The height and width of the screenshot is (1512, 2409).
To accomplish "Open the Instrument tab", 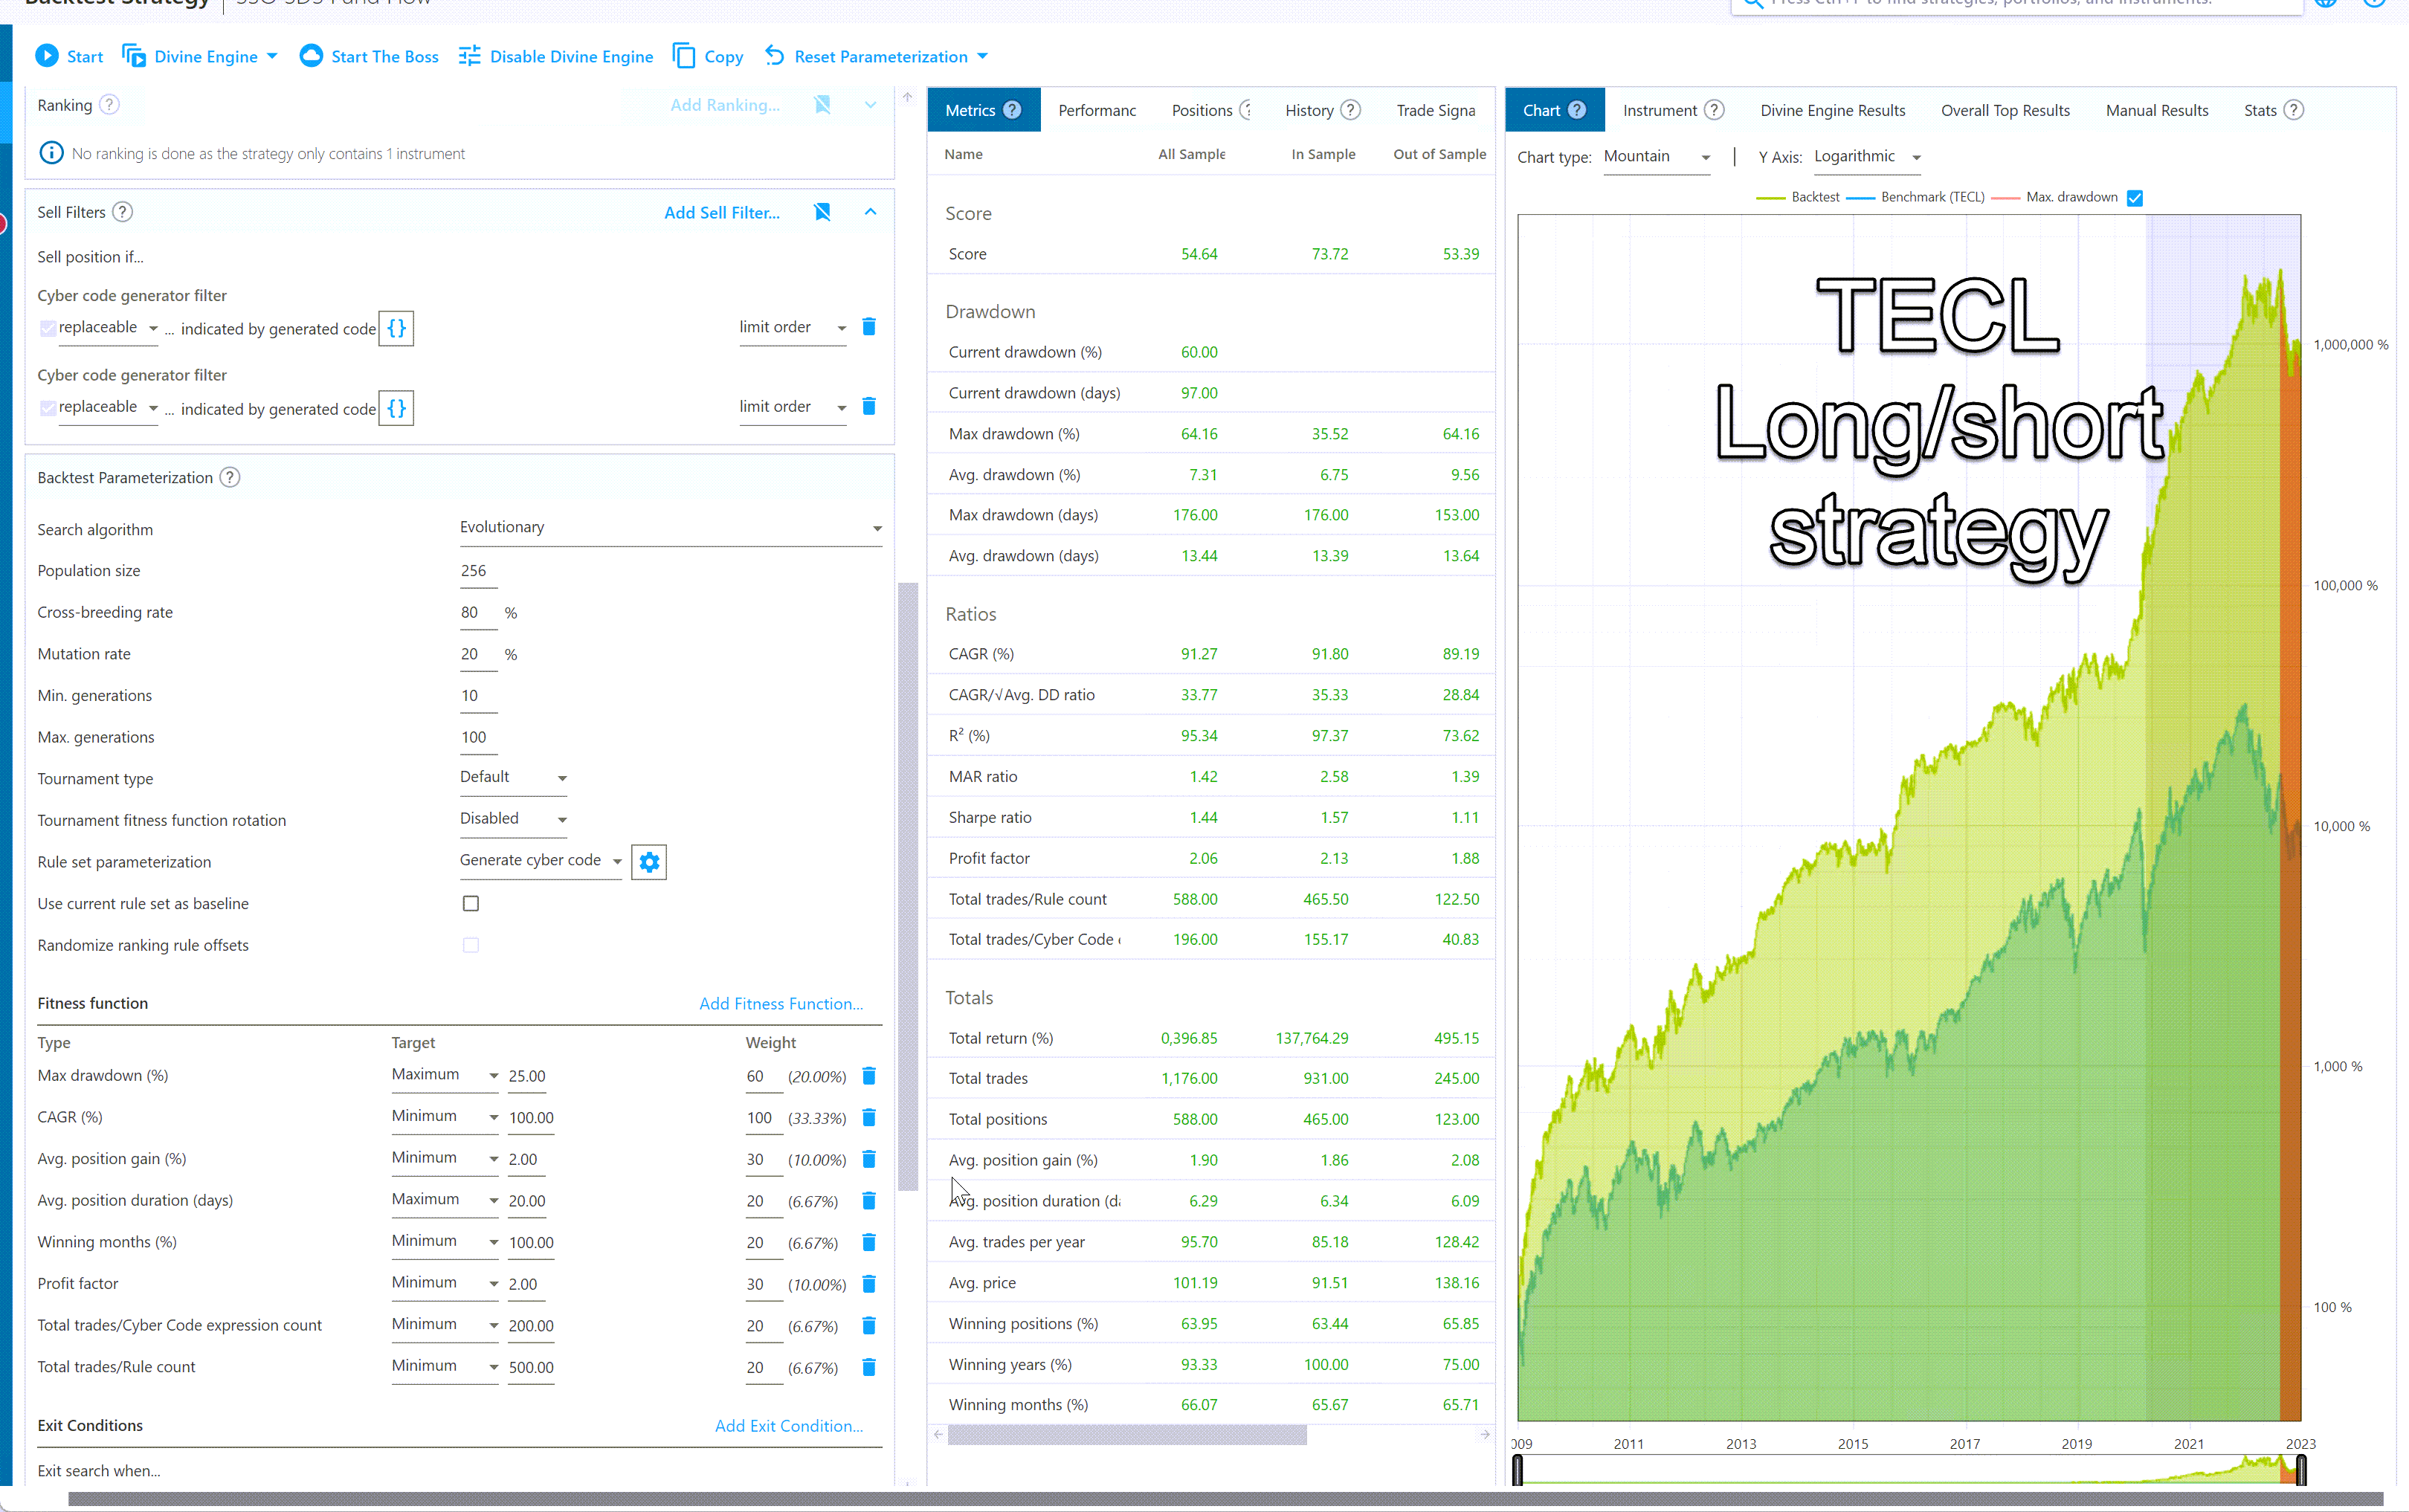I will click(x=1672, y=110).
